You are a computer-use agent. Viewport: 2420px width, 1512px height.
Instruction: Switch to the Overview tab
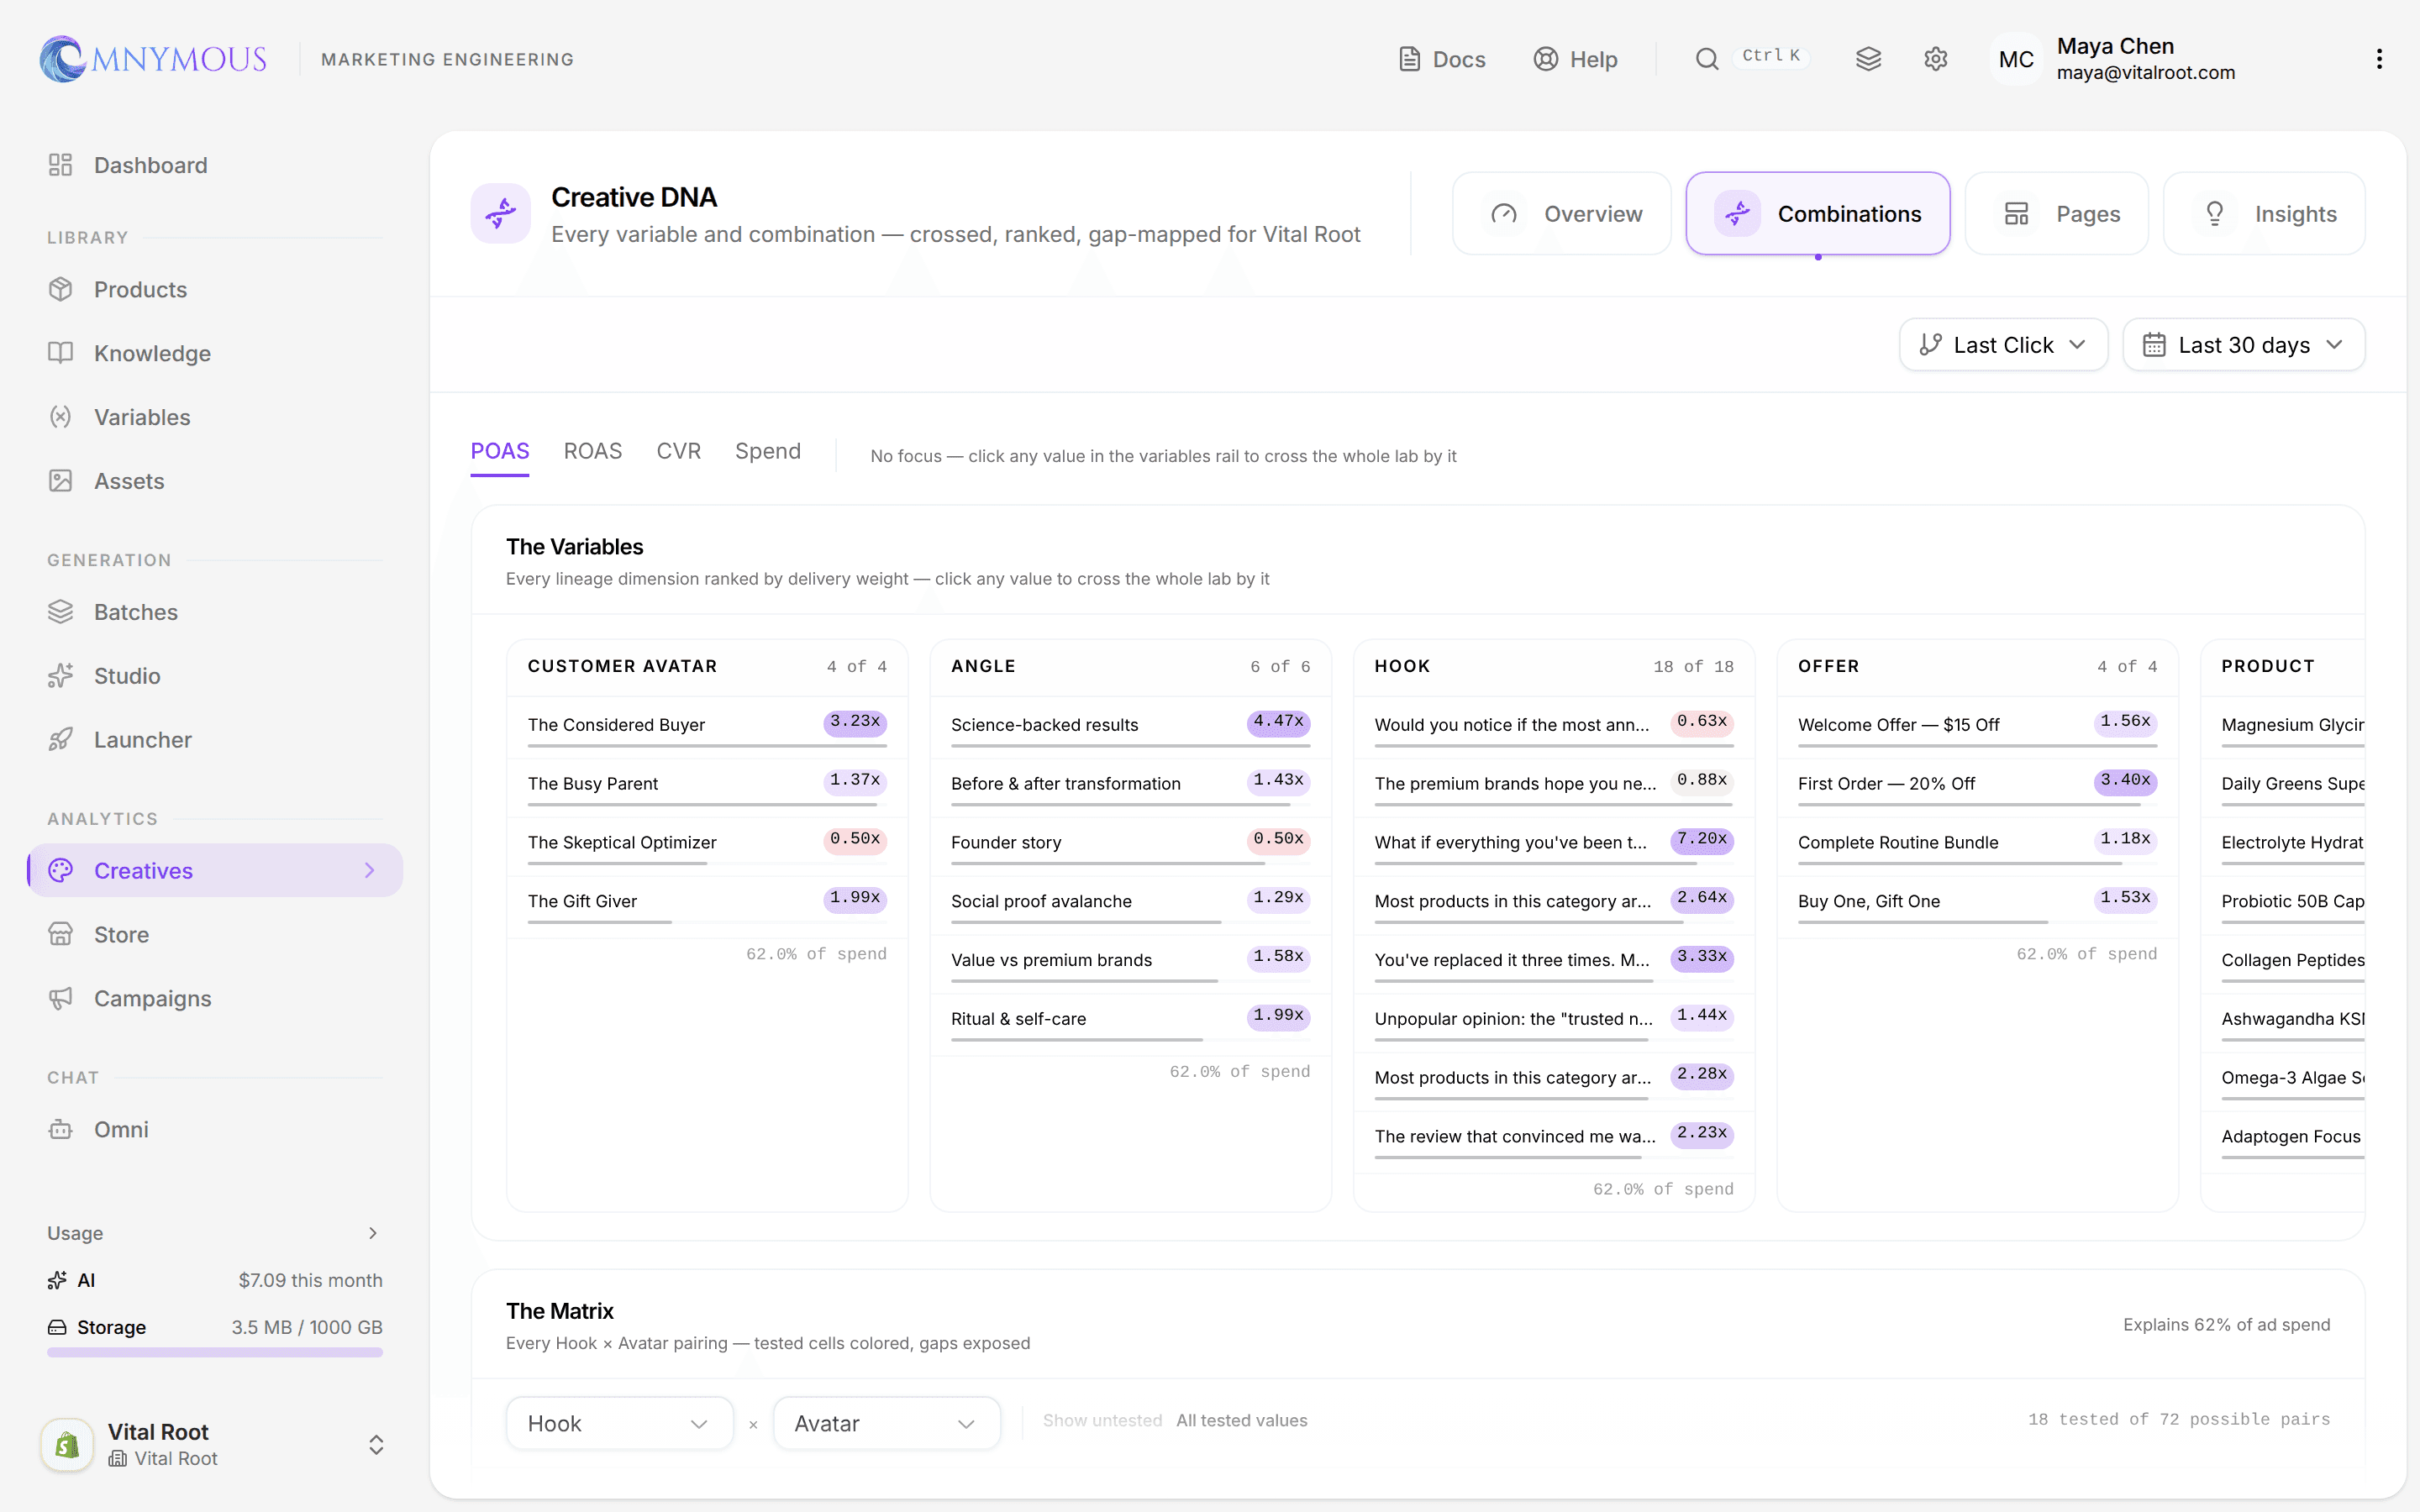pyautogui.click(x=1562, y=214)
